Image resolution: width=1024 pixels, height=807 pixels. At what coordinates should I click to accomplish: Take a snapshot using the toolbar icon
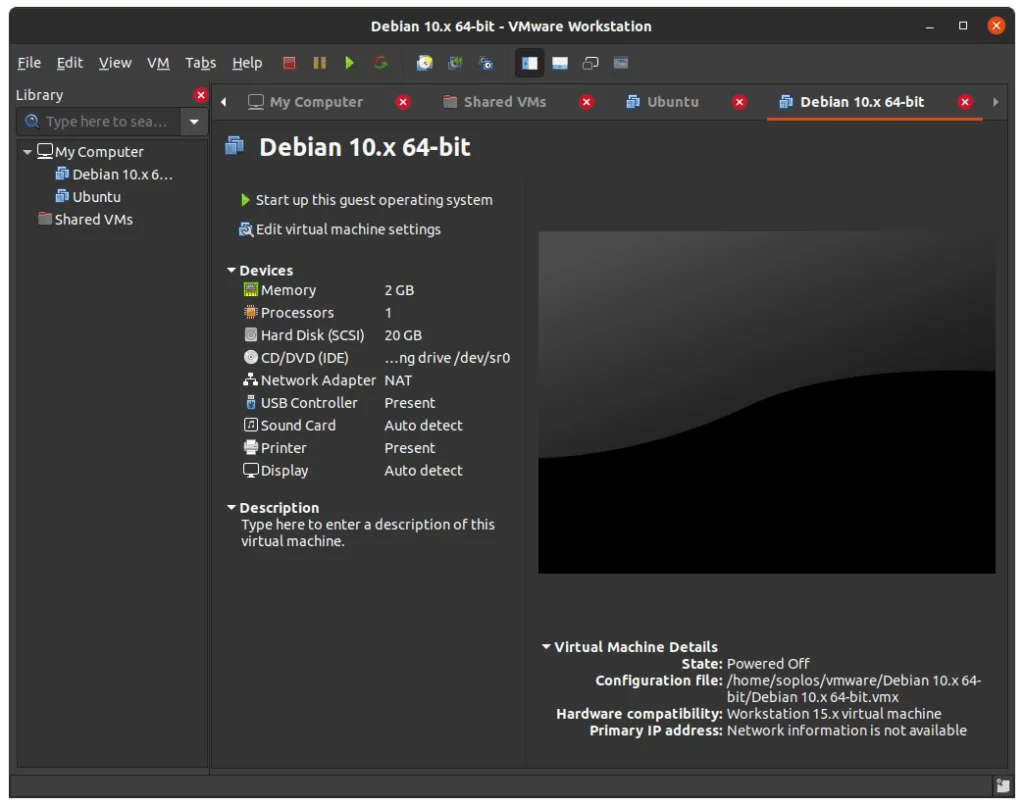coord(424,63)
